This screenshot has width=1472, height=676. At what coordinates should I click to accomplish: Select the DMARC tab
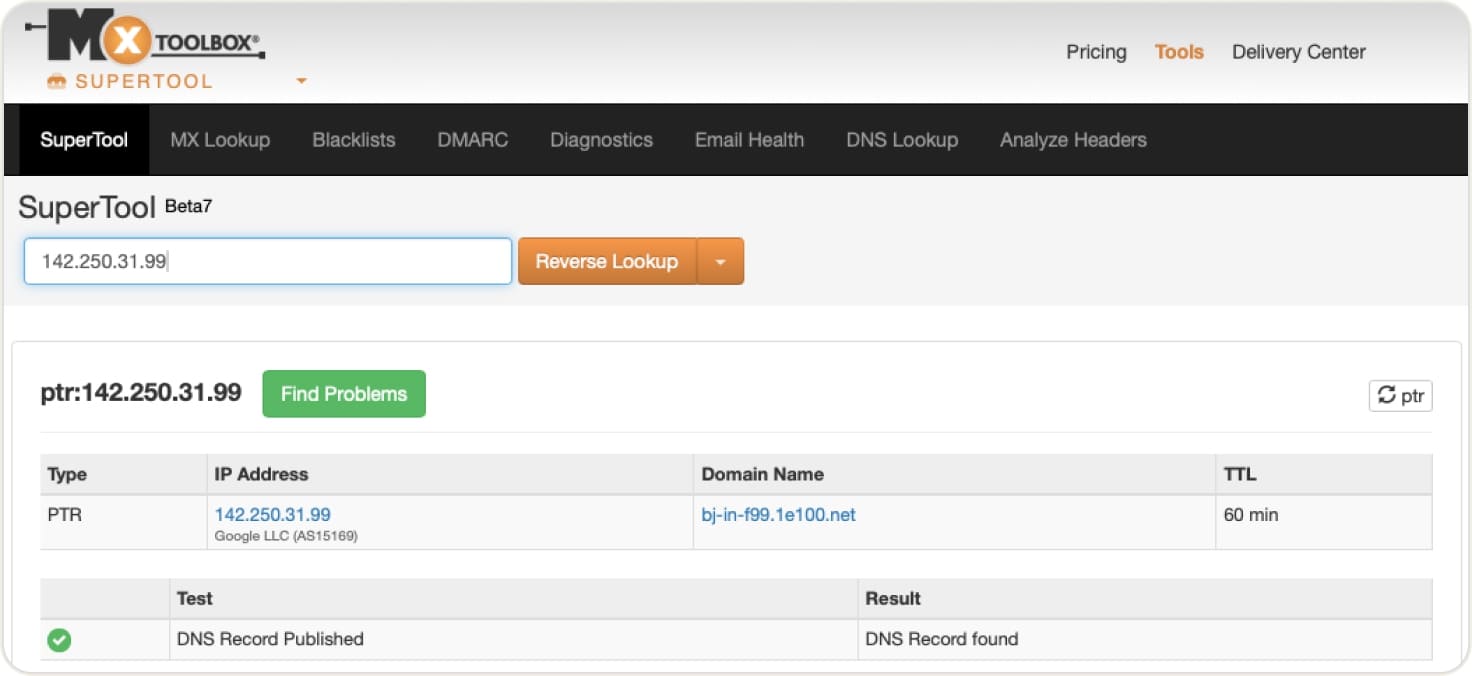(x=472, y=140)
